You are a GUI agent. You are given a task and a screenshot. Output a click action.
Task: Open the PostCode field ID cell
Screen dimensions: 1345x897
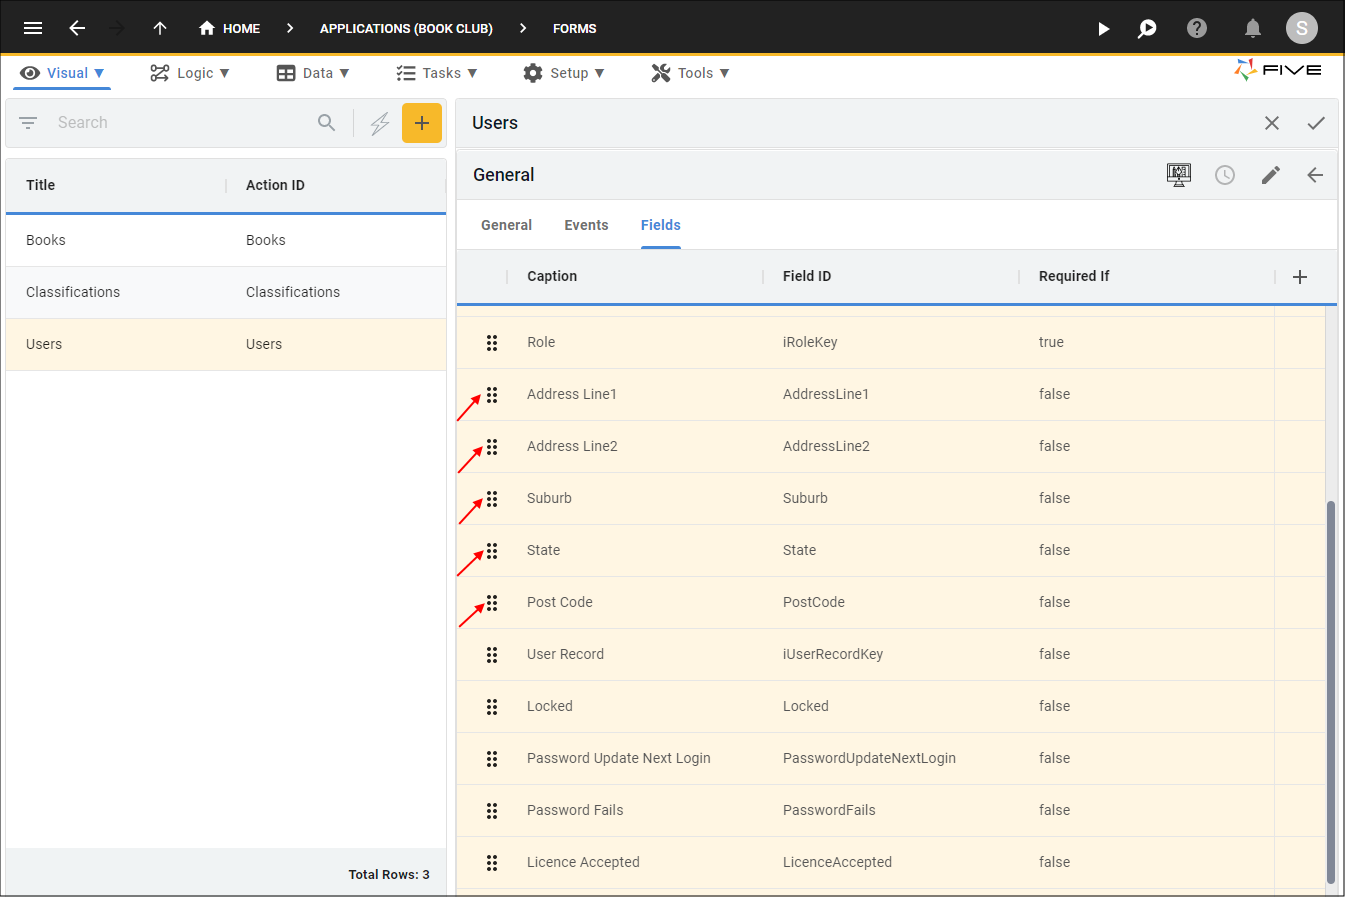[814, 602]
